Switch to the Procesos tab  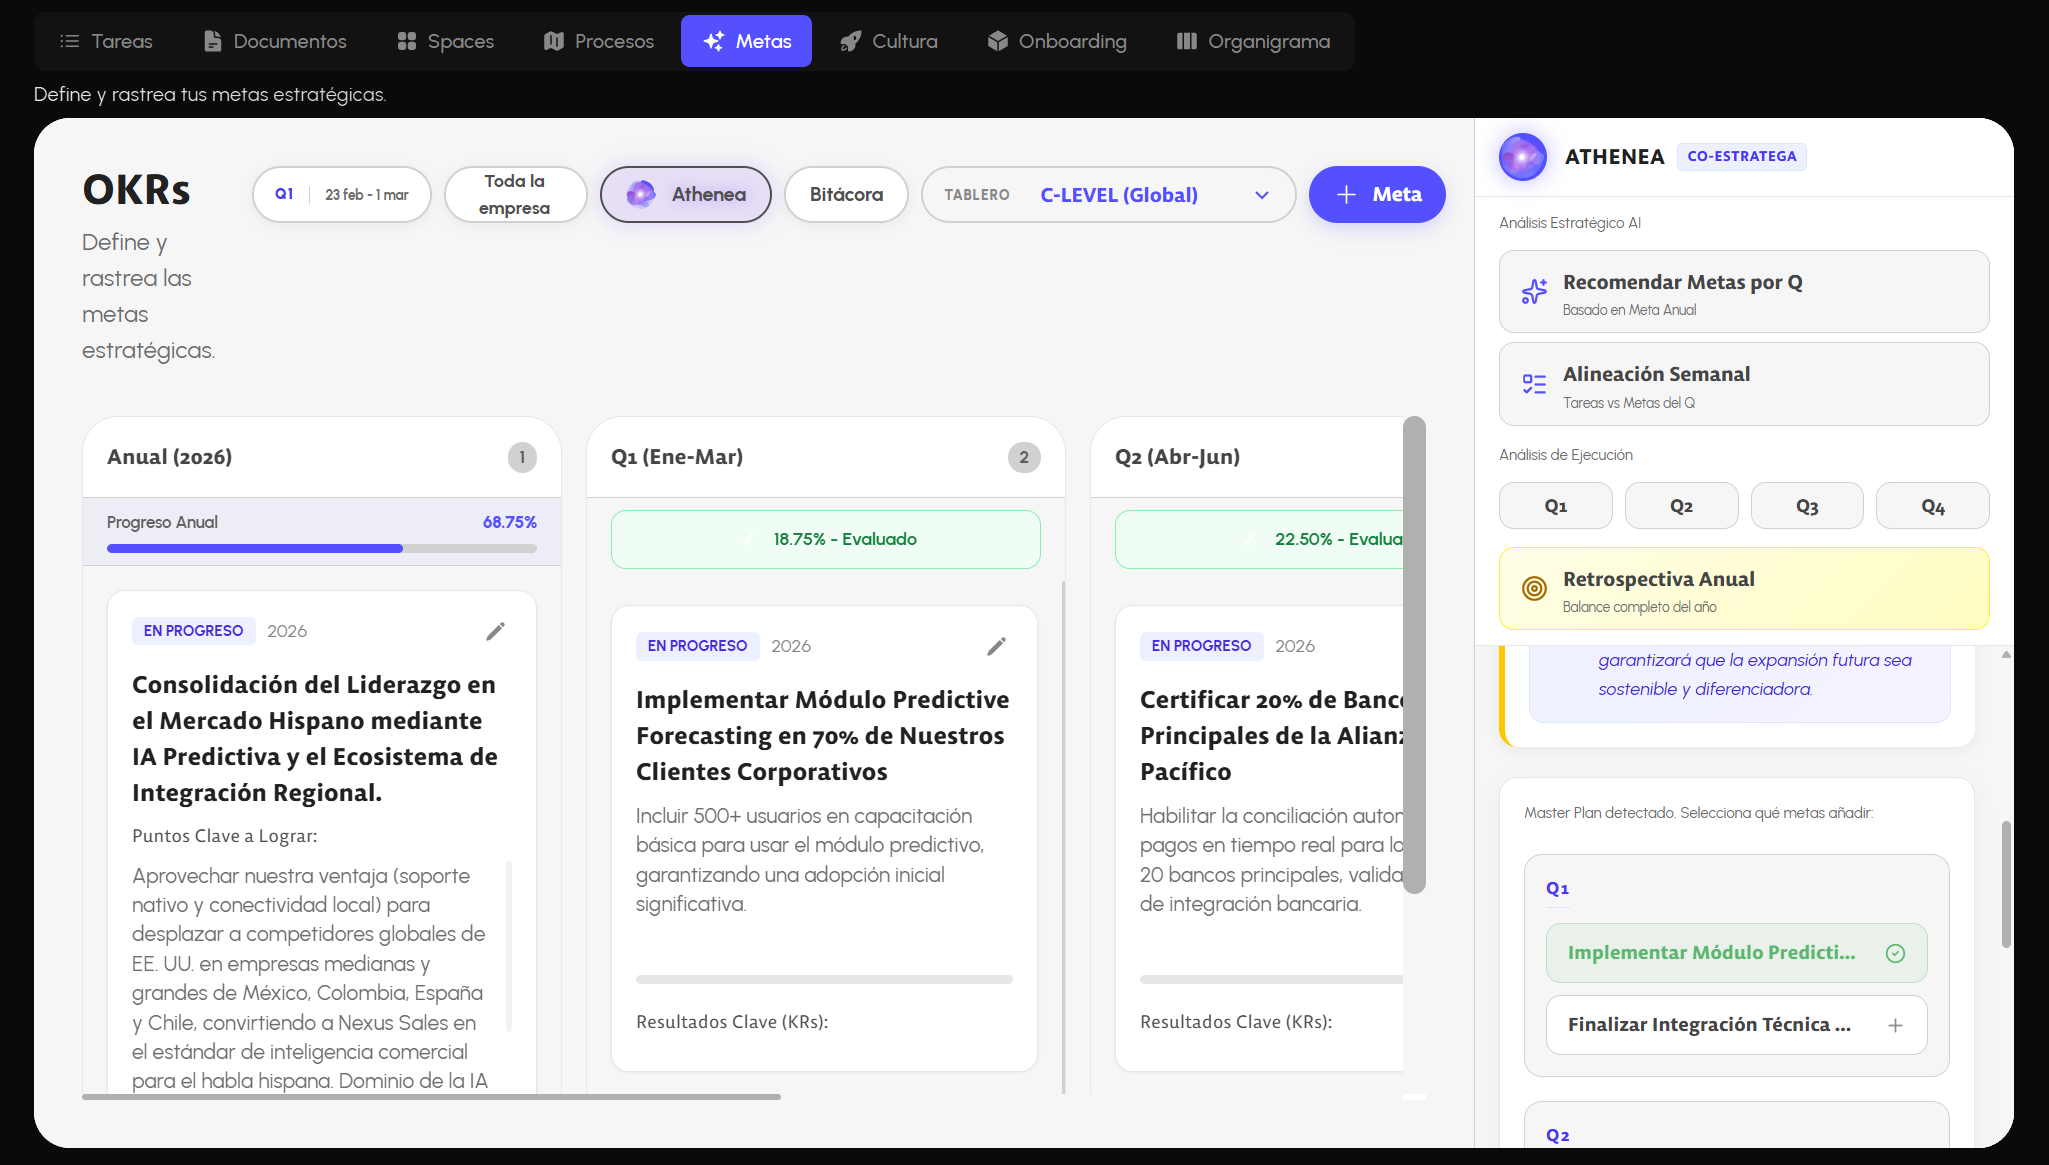(598, 41)
